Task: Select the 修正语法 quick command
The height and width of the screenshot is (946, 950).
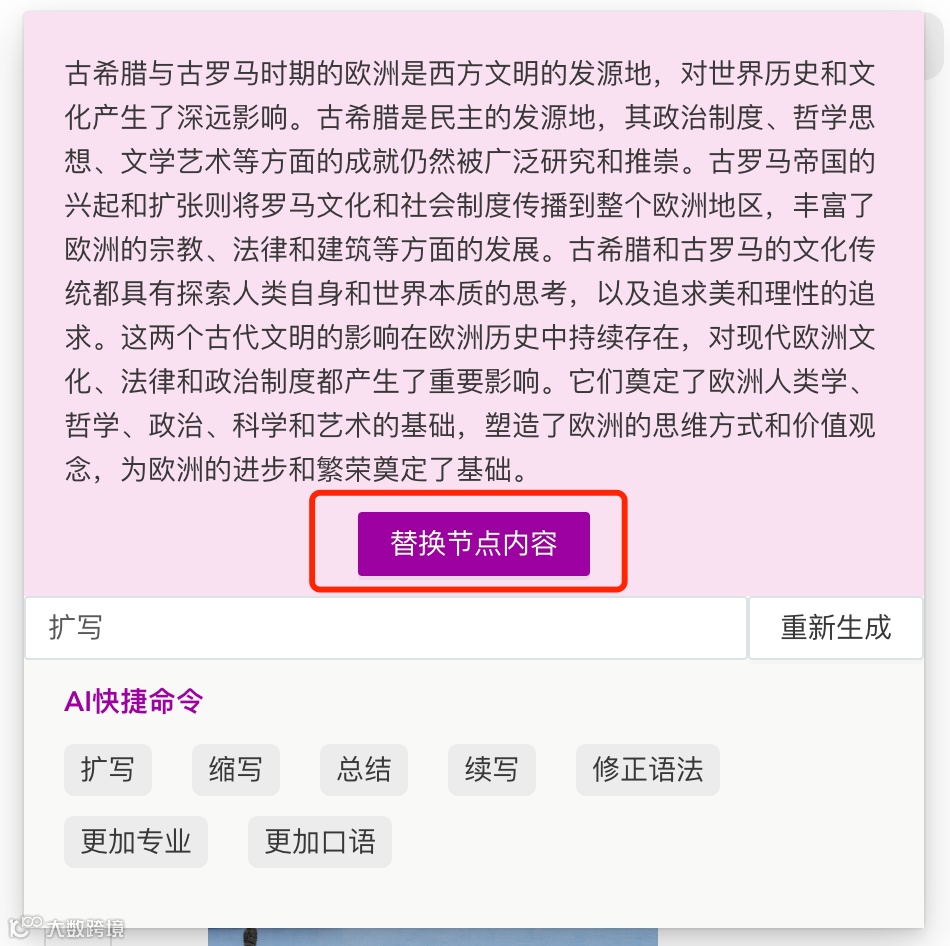Action: click(648, 770)
